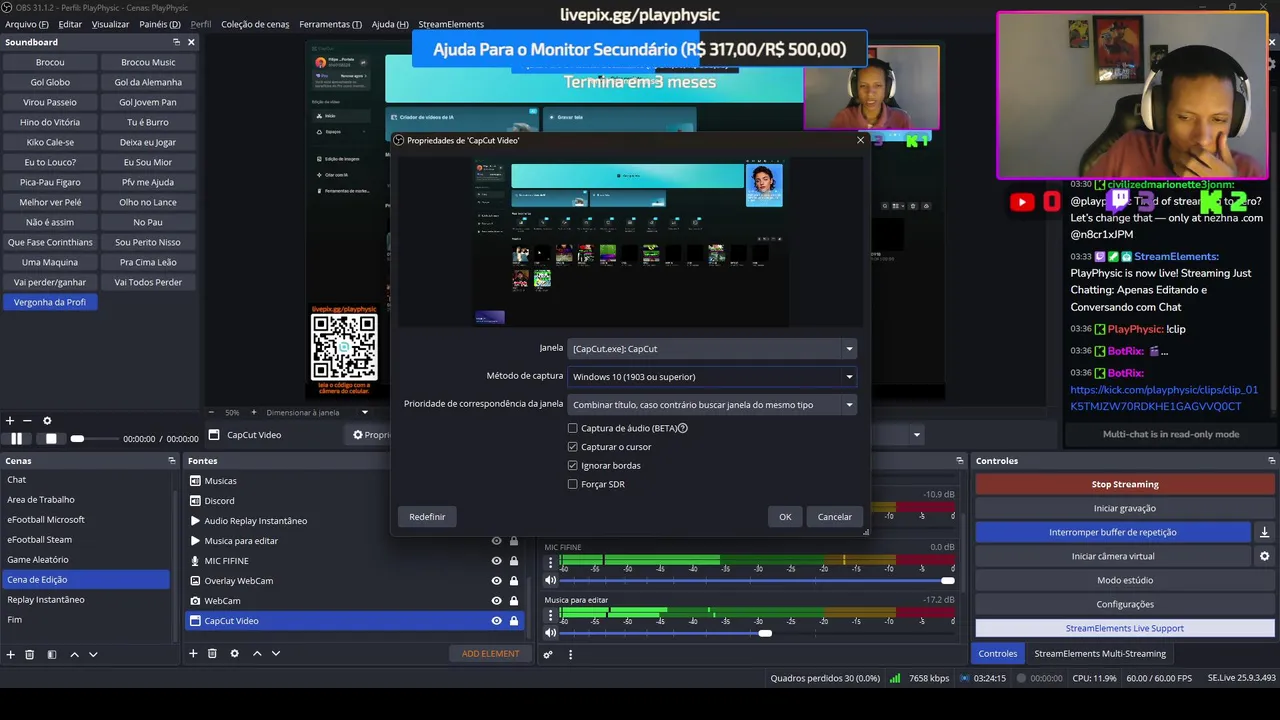Image resolution: width=1280 pixels, height=720 pixels.
Task: Uncheck Ignorar bordas checkbox
Action: (x=573, y=465)
